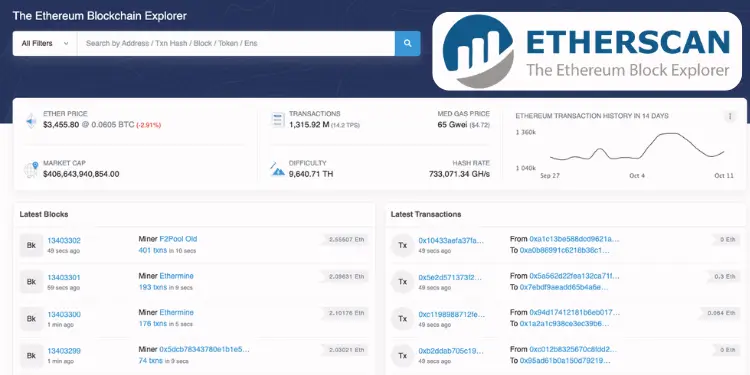Open transaction 0x10433aefa37fa

coord(451,241)
